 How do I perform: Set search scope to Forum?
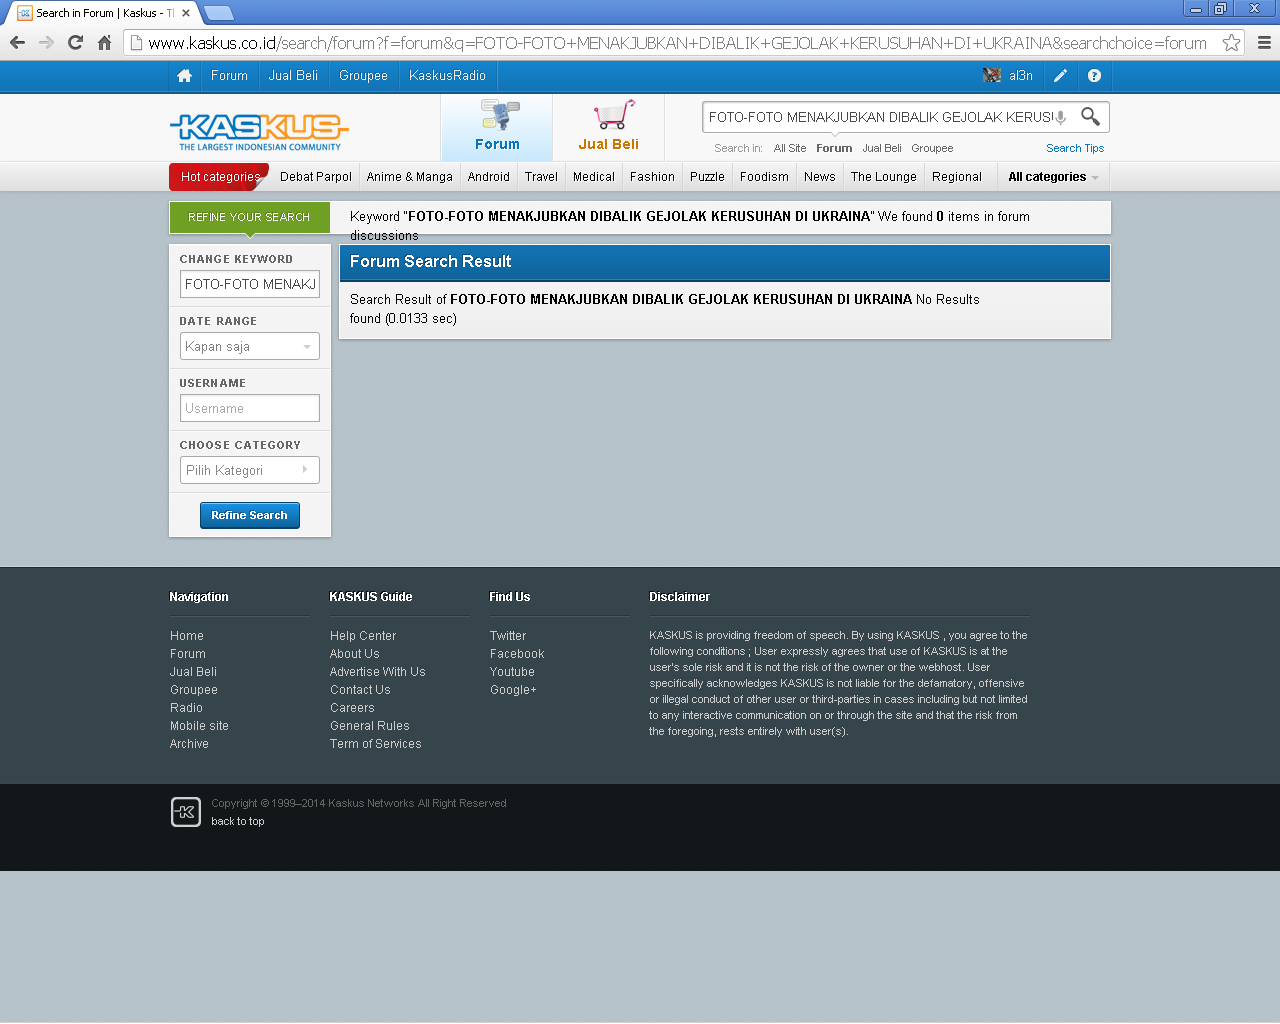pyautogui.click(x=834, y=148)
